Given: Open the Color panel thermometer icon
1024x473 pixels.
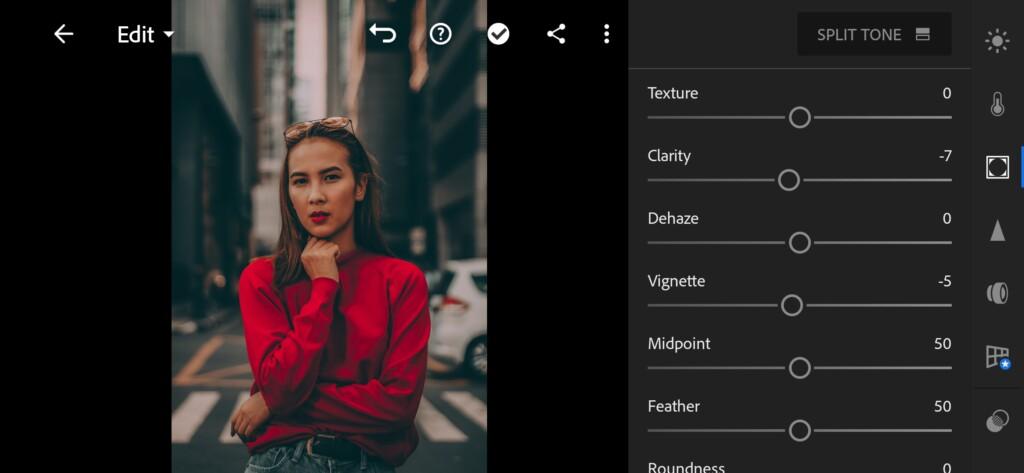Looking at the screenshot, I should coord(997,104).
